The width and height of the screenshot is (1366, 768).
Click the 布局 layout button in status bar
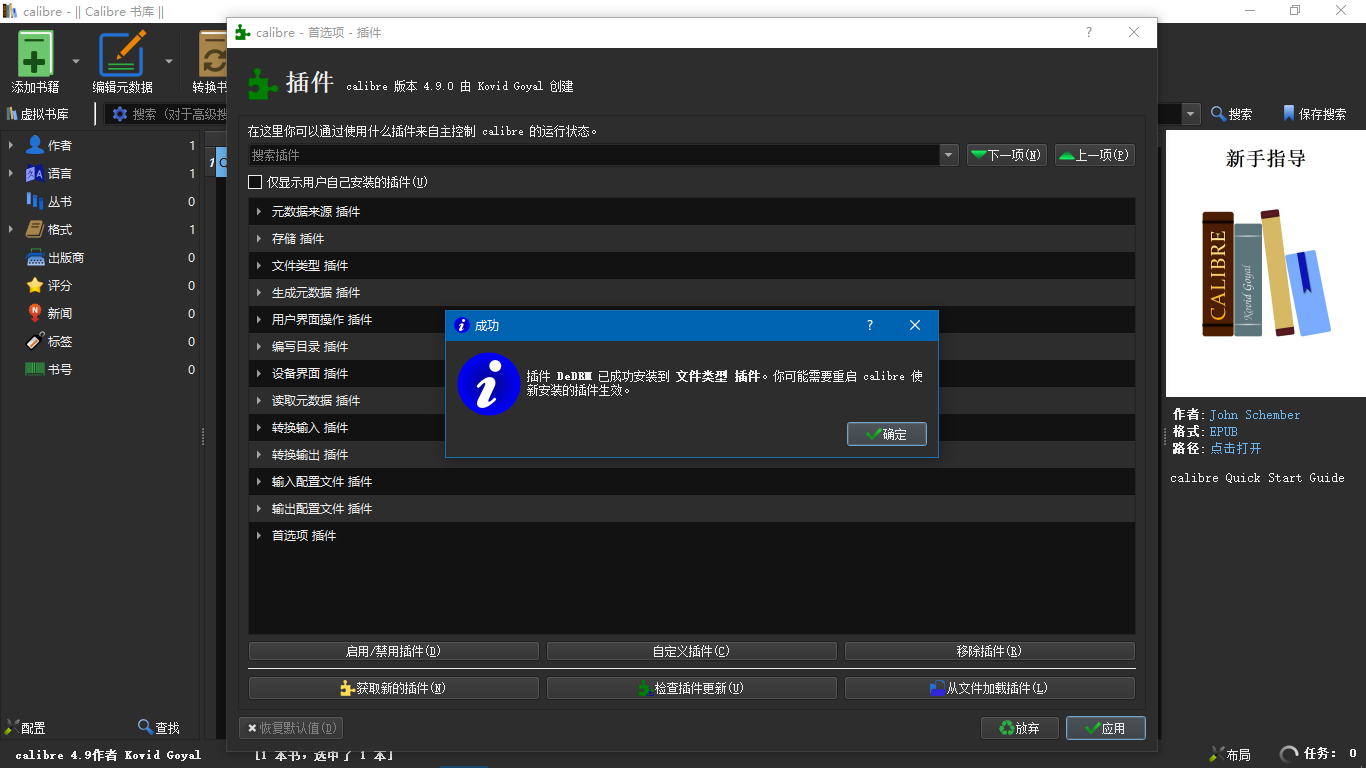click(x=1230, y=754)
